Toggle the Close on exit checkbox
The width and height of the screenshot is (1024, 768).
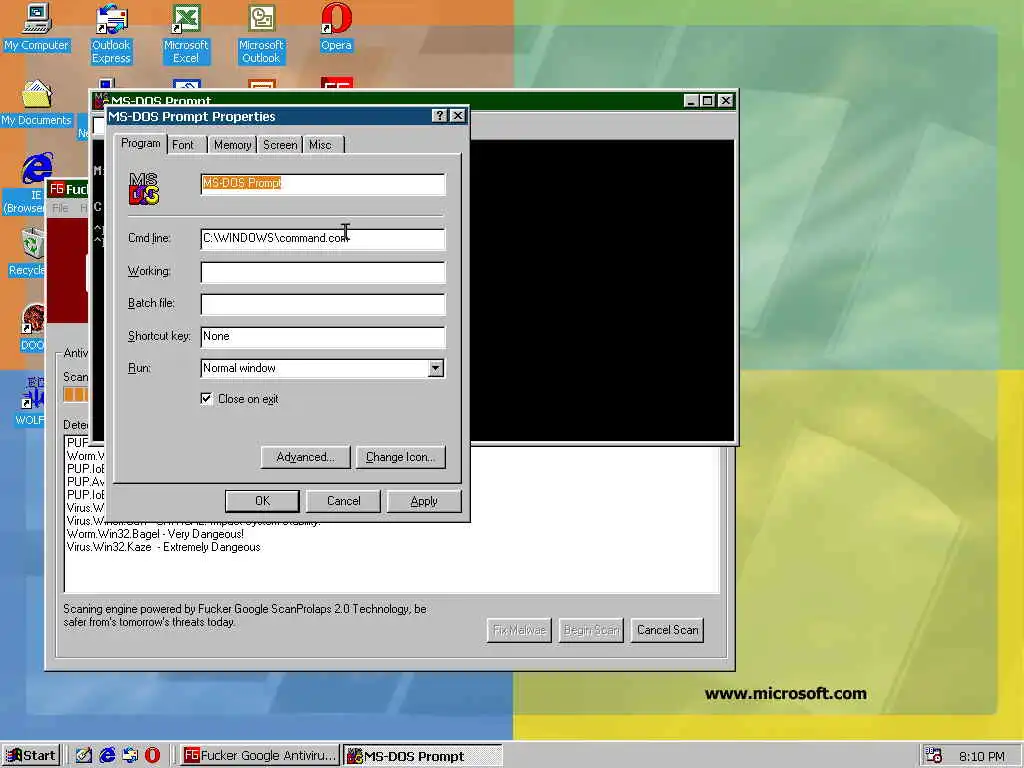pos(206,398)
